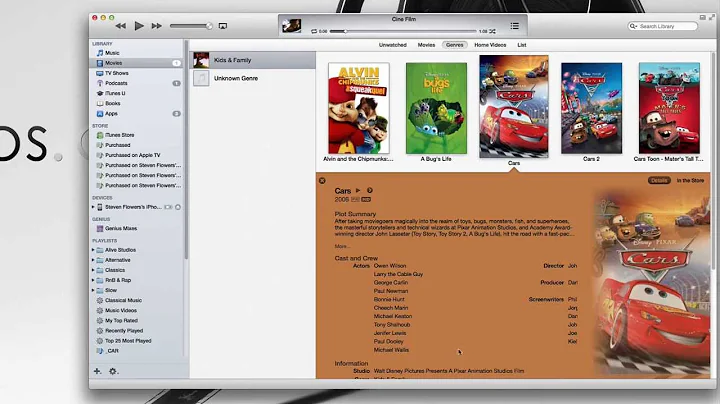The width and height of the screenshot is (720, 404).
Task: Toggle shuffle icon in the player
Action: 492,31
